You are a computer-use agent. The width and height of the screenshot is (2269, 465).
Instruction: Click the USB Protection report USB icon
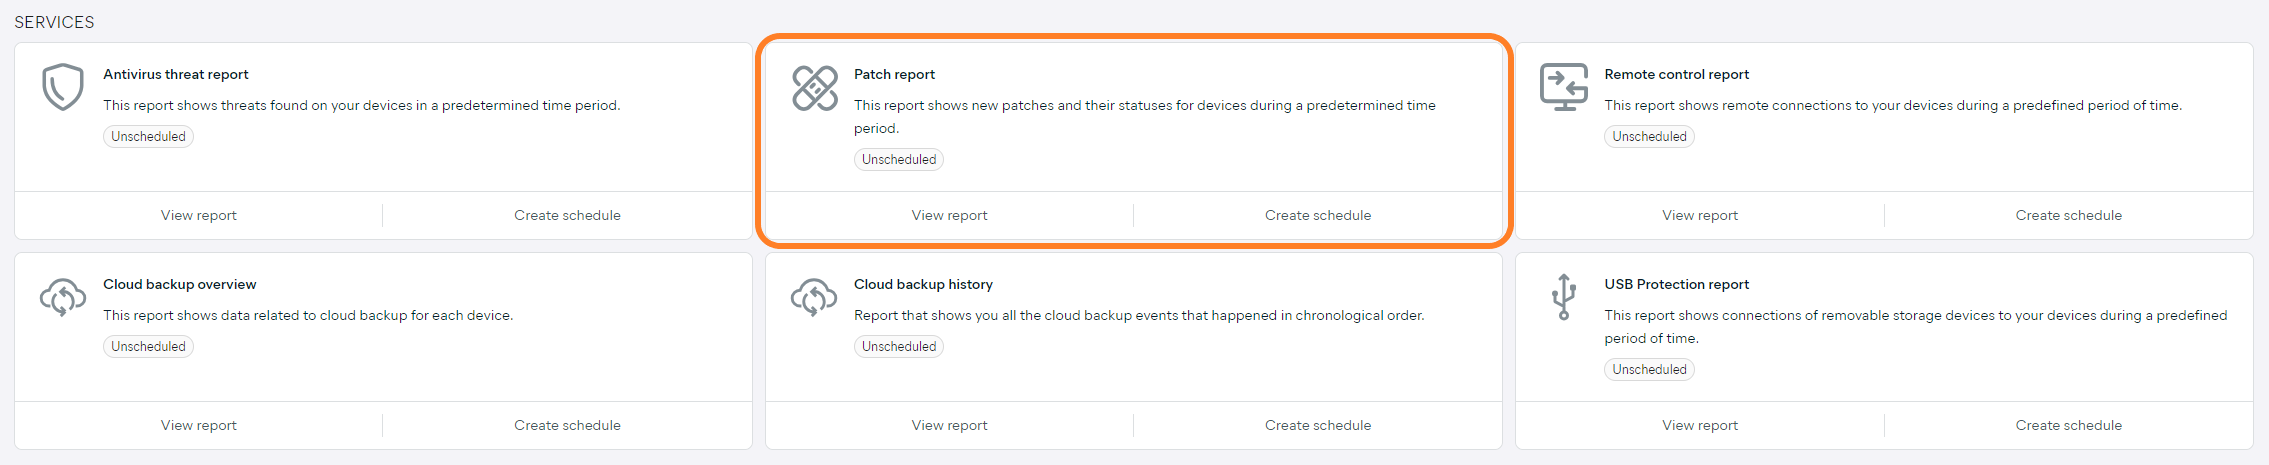click(x=1564, y=297)
